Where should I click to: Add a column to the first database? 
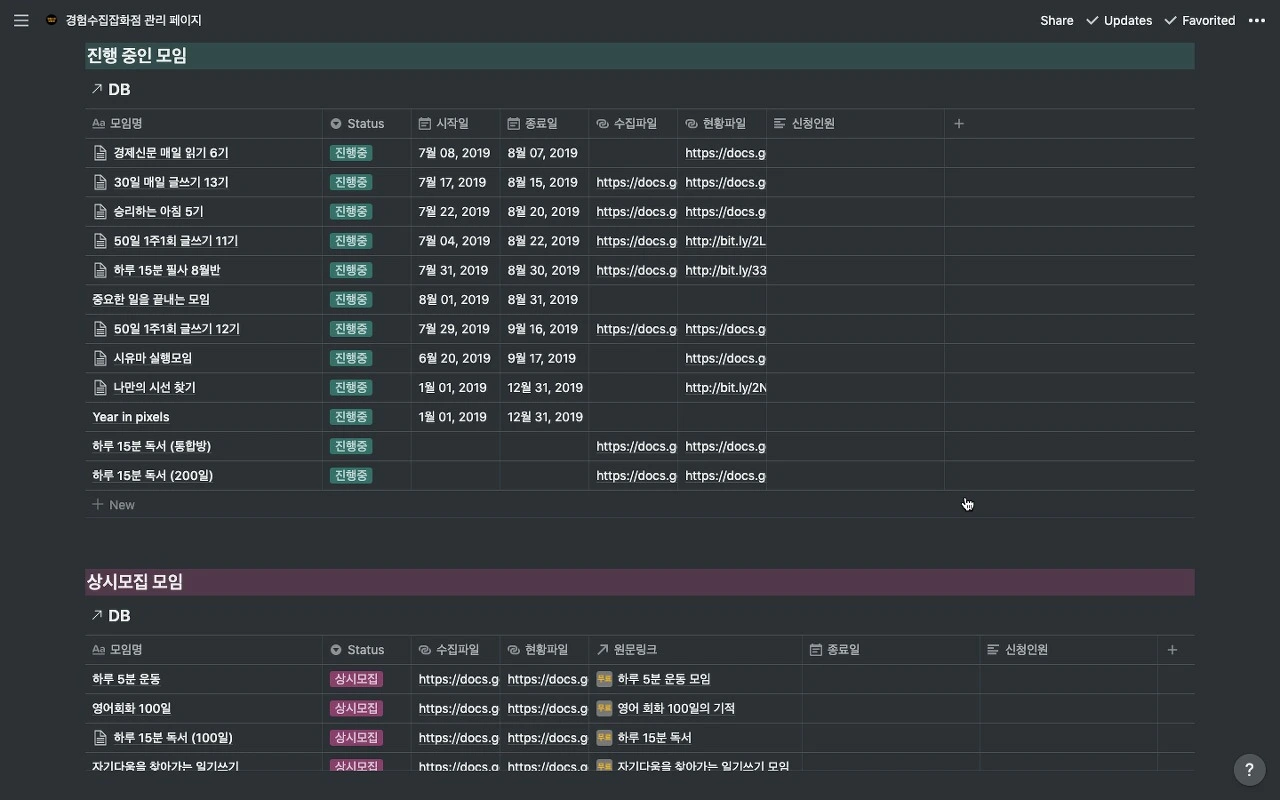pyautogui.click(x=959, y=123)
